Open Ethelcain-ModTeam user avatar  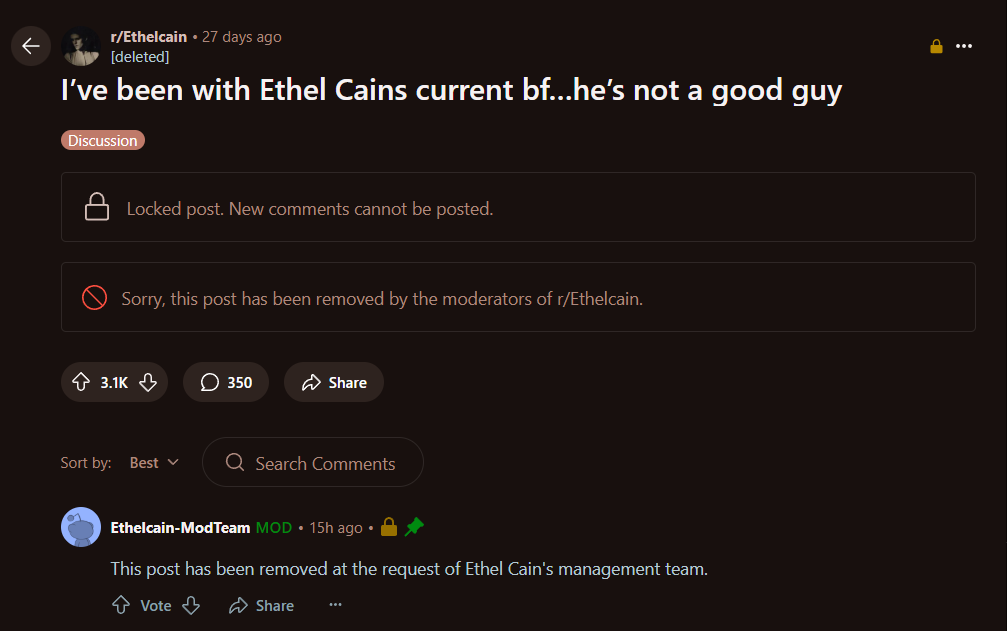[81, 527]
